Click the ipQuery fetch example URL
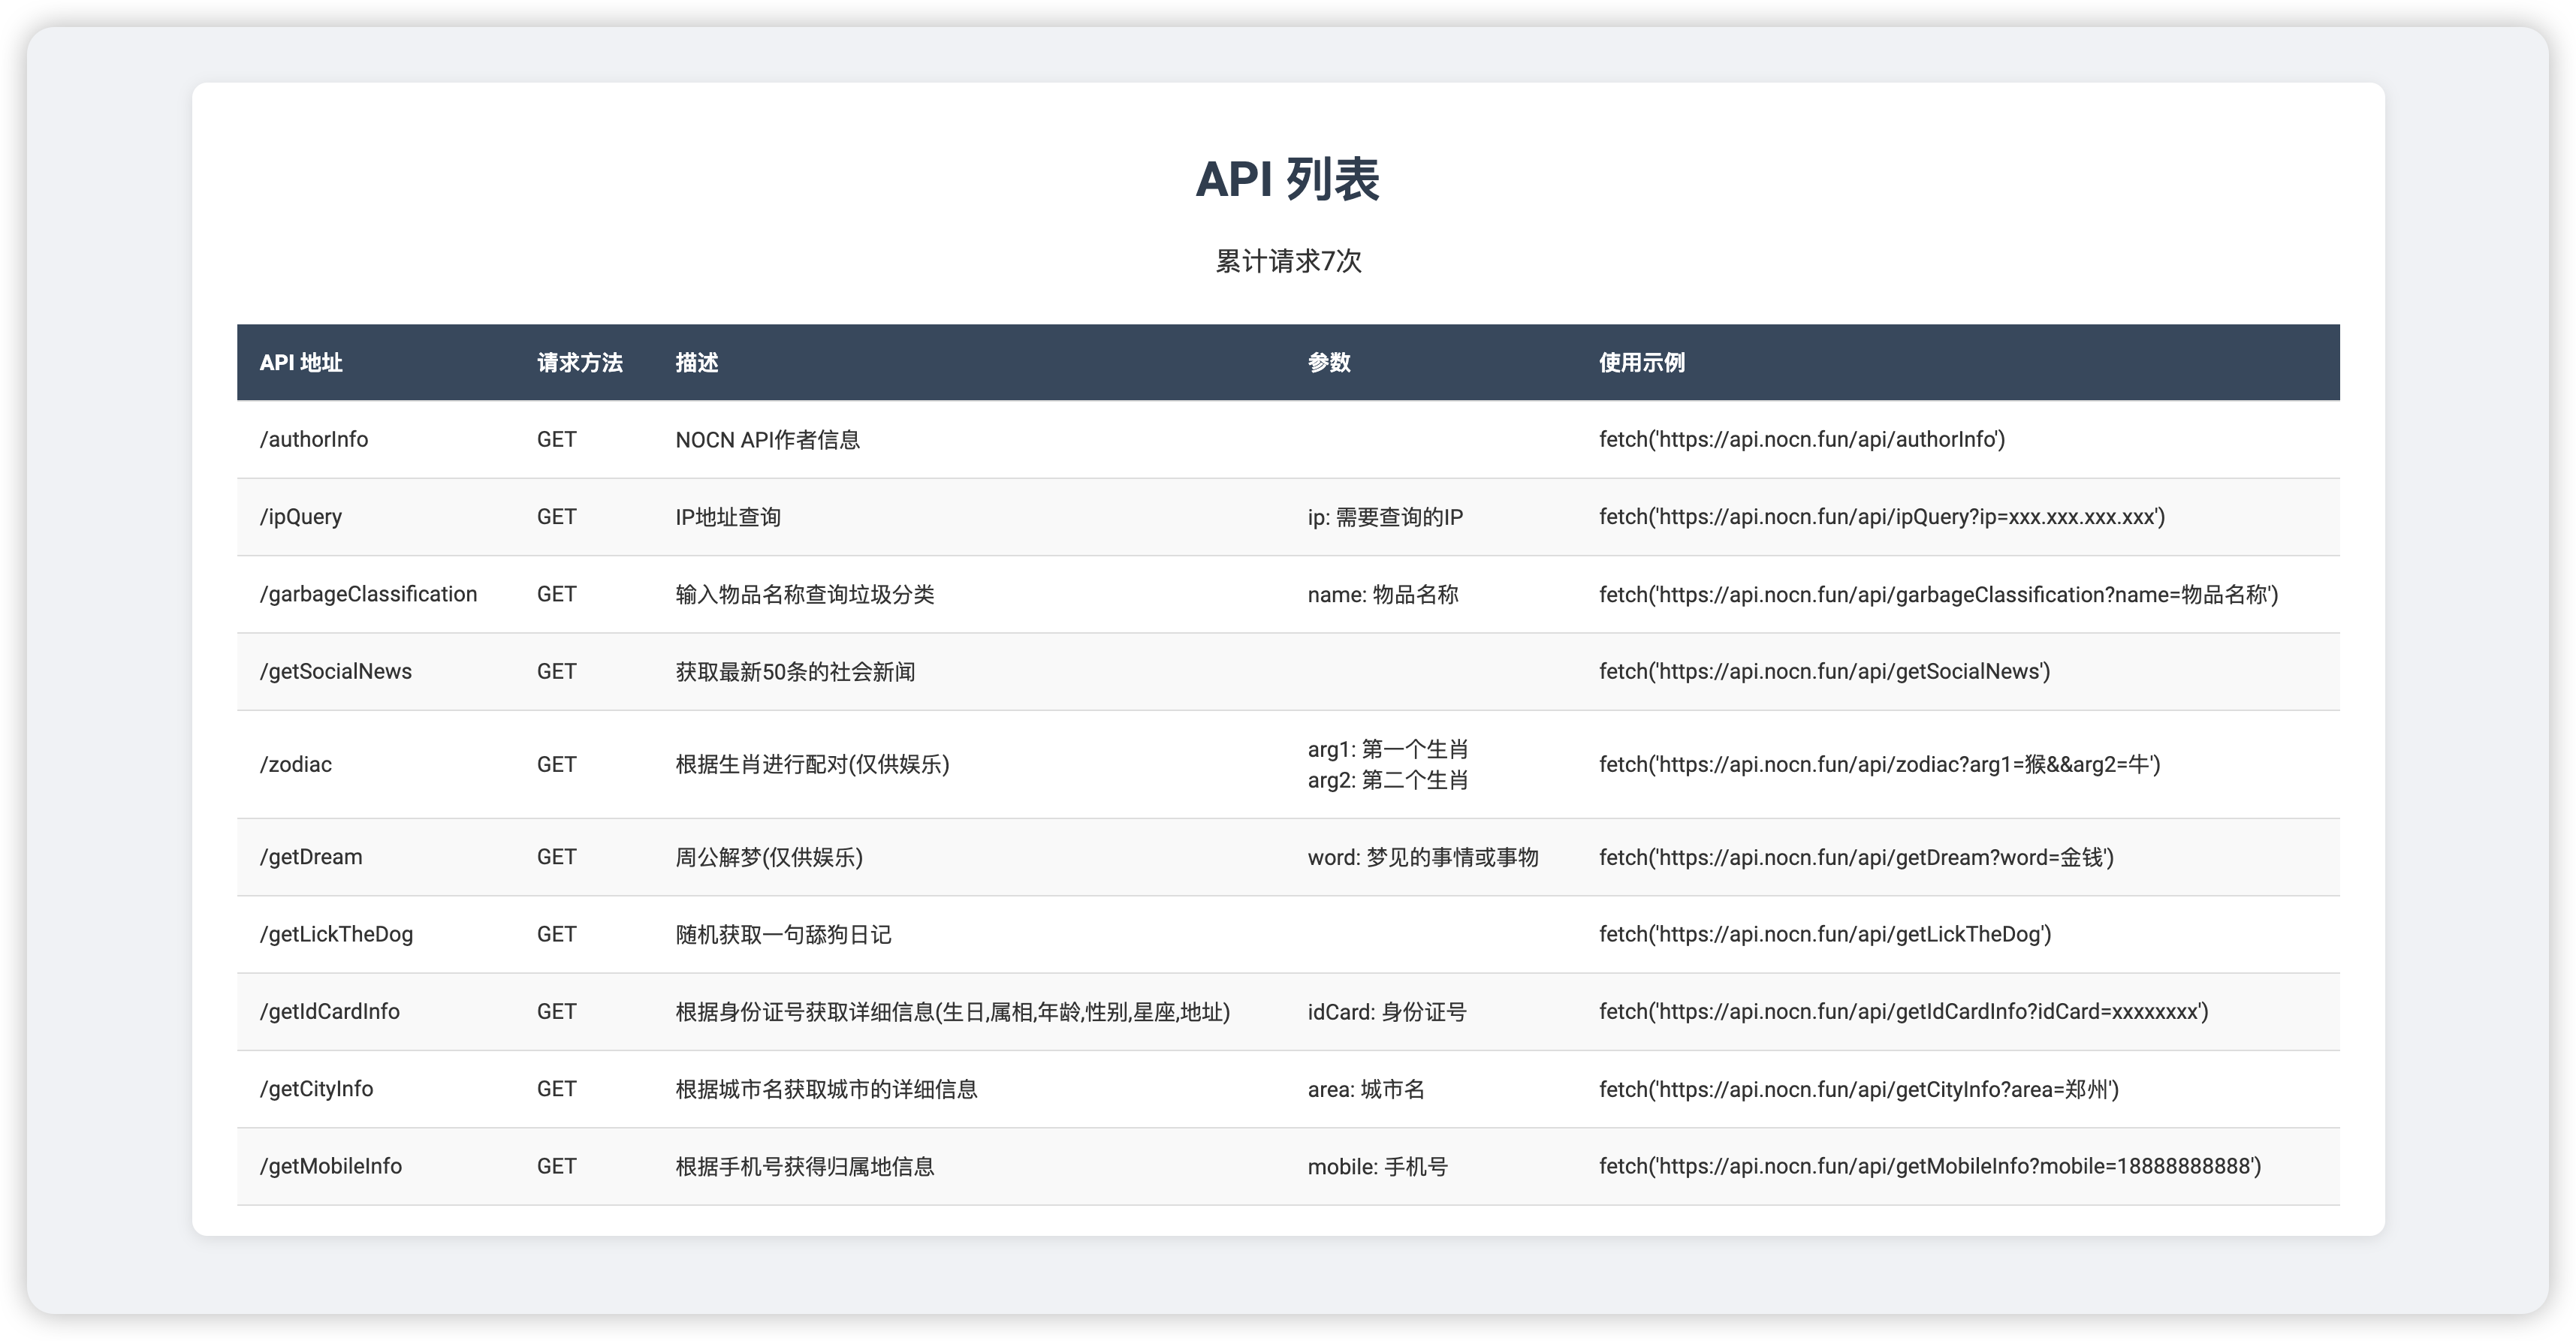Viewport: 2576px width, 1341px height. (x=1882, y=516)
